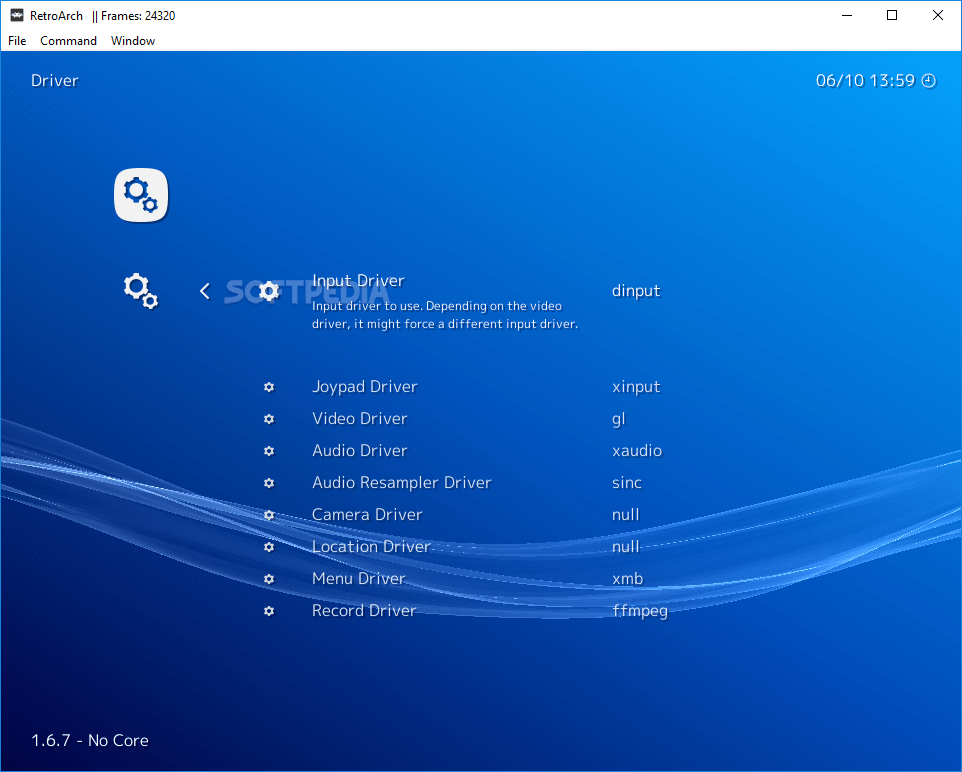Go back using the left chevron arrow
Viewport: 962px width, 772px height.
205,291
